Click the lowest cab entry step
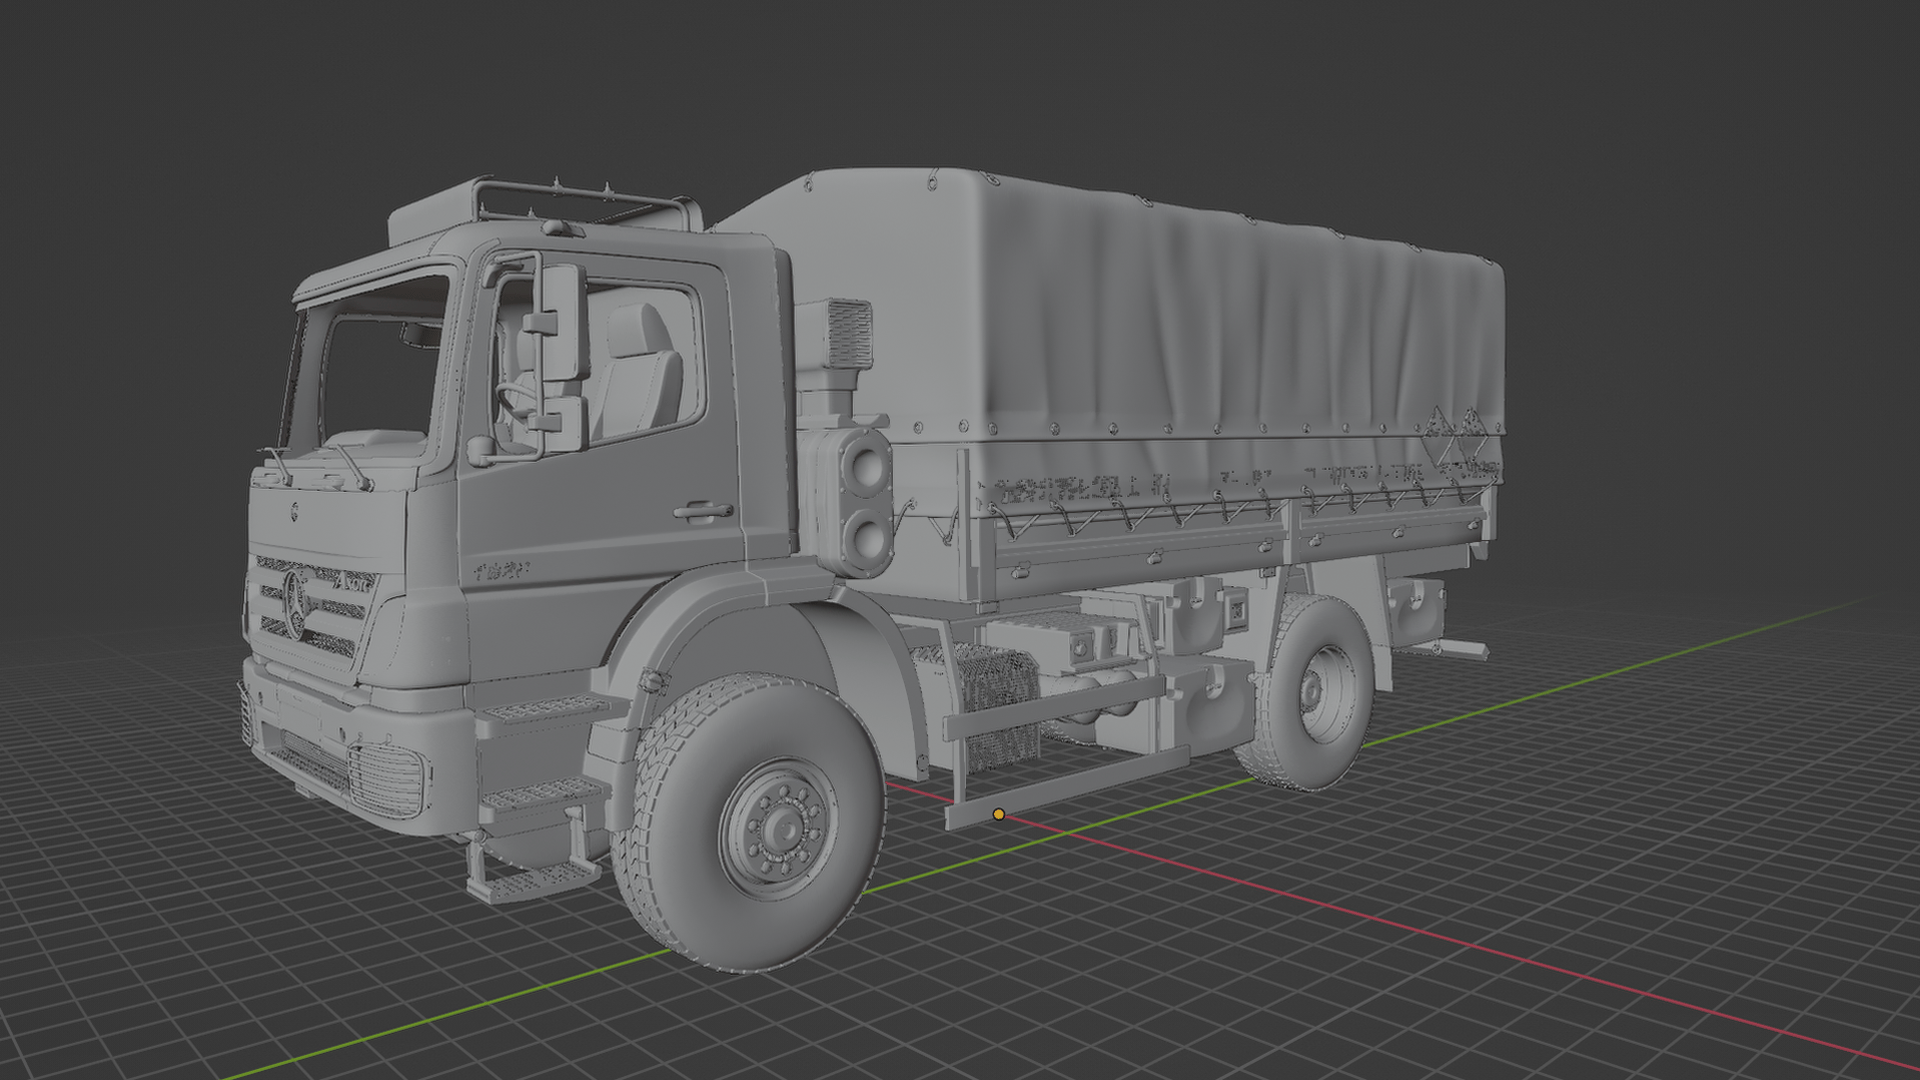The height and width of the screenshot is (1080, 1920). click(x=533, y=881)
